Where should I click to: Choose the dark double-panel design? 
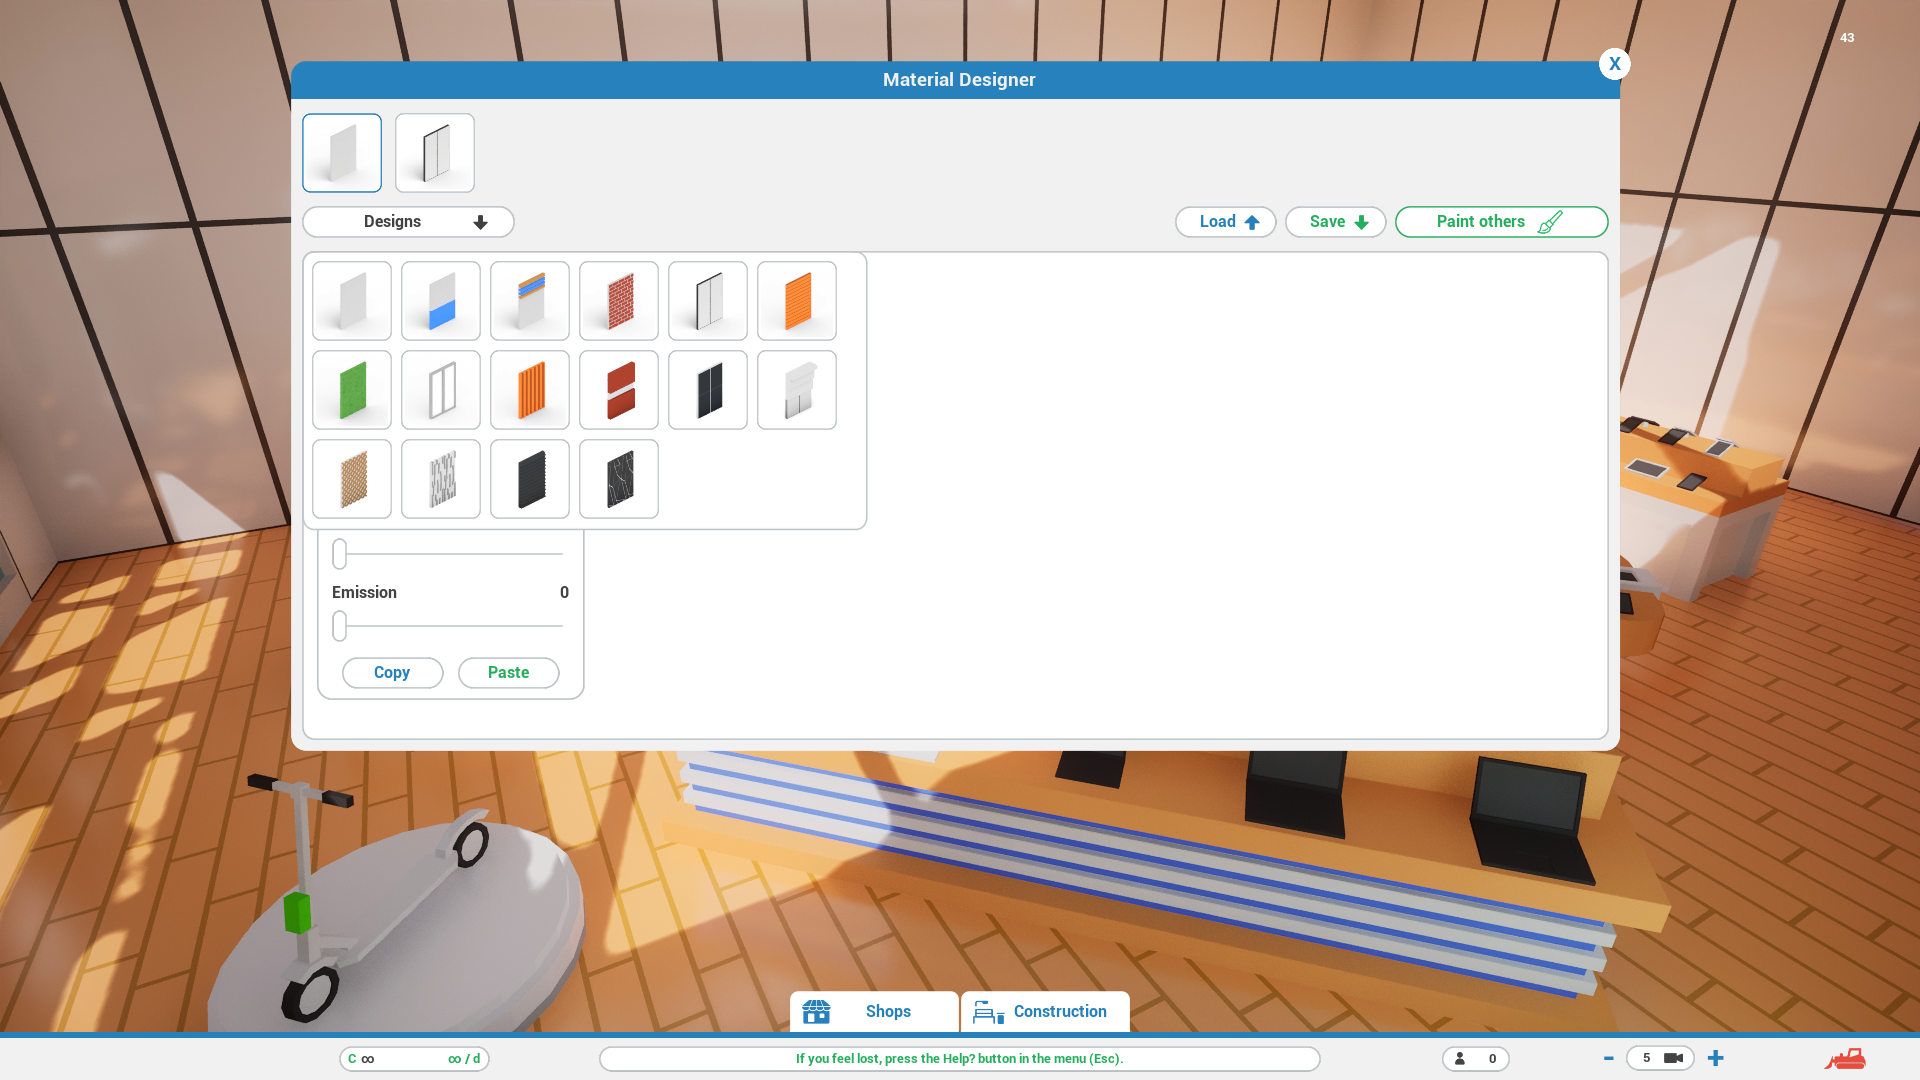[708, 390]
